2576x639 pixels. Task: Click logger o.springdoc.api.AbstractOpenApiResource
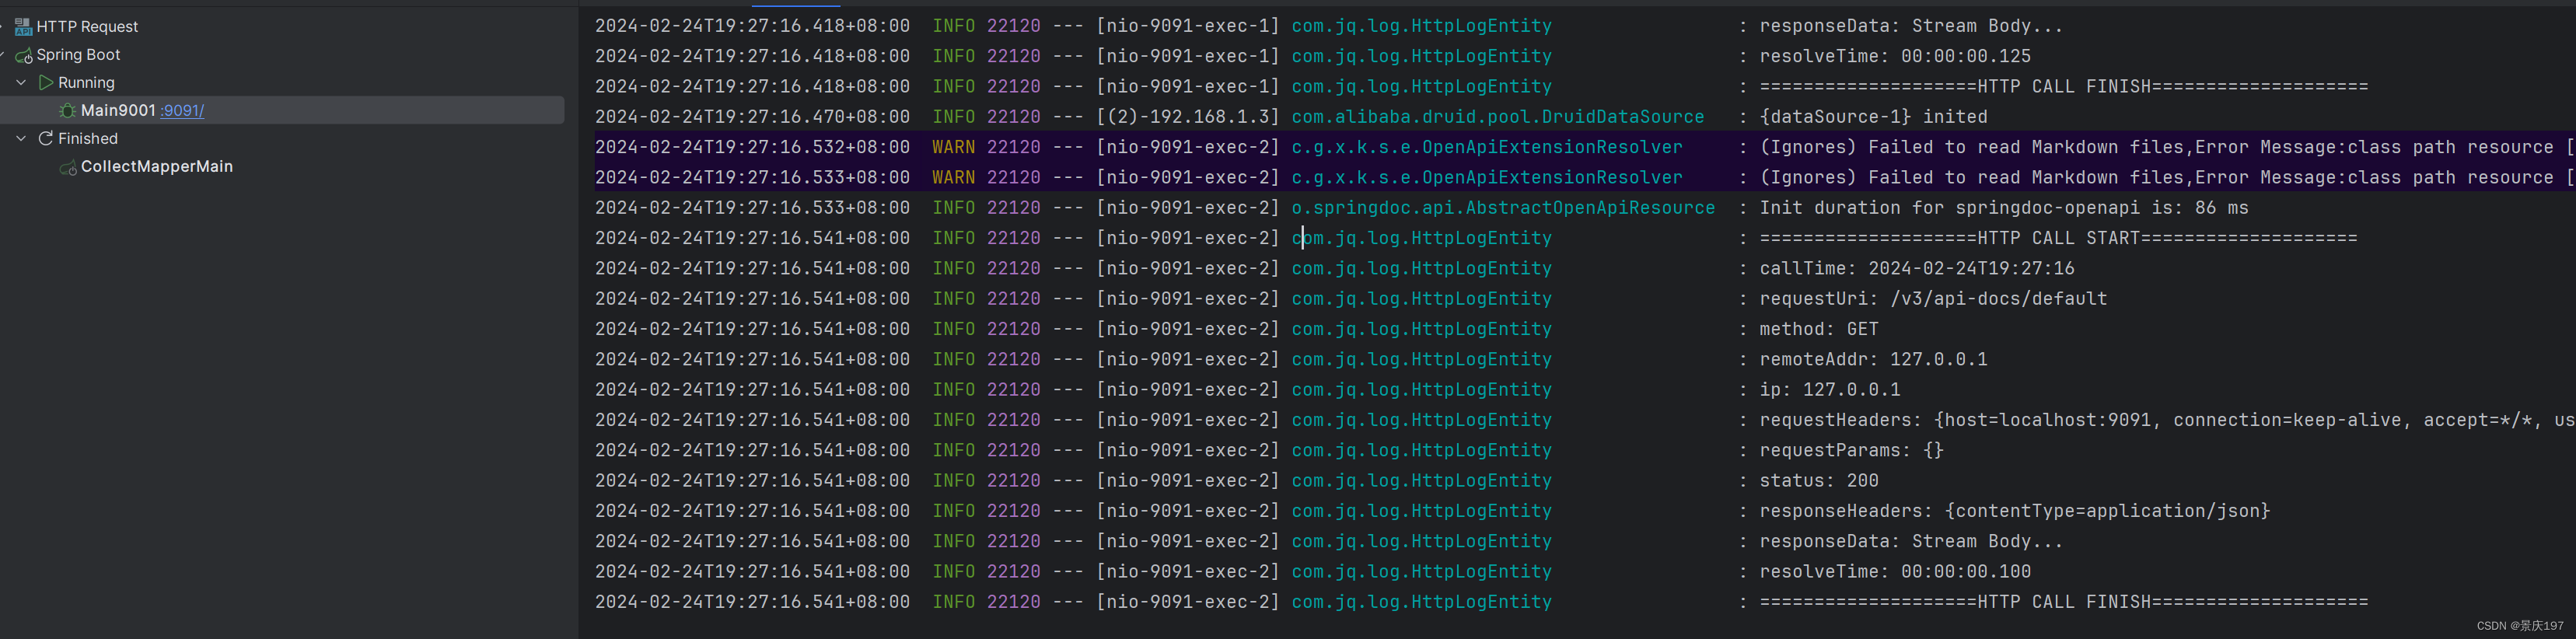pyautogui.click(x=1503, y=208)
